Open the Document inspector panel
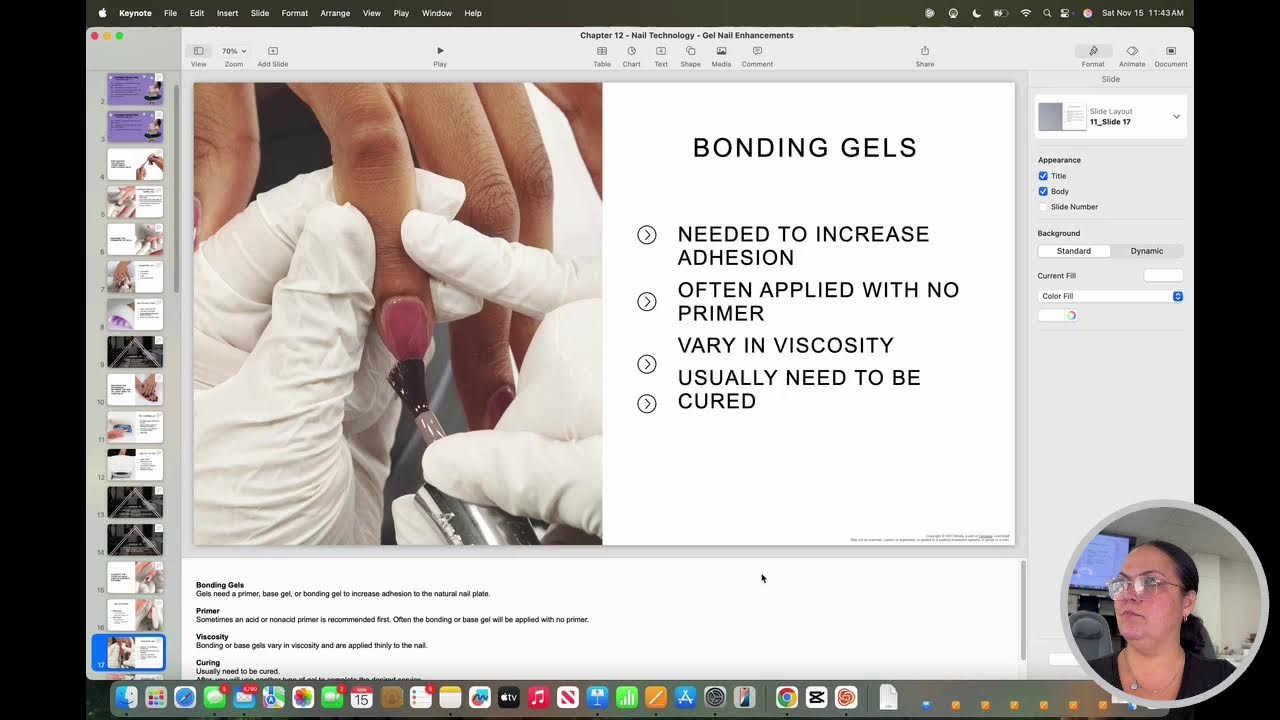Viewport: 1280px width, 720px height. [1171, 51]
